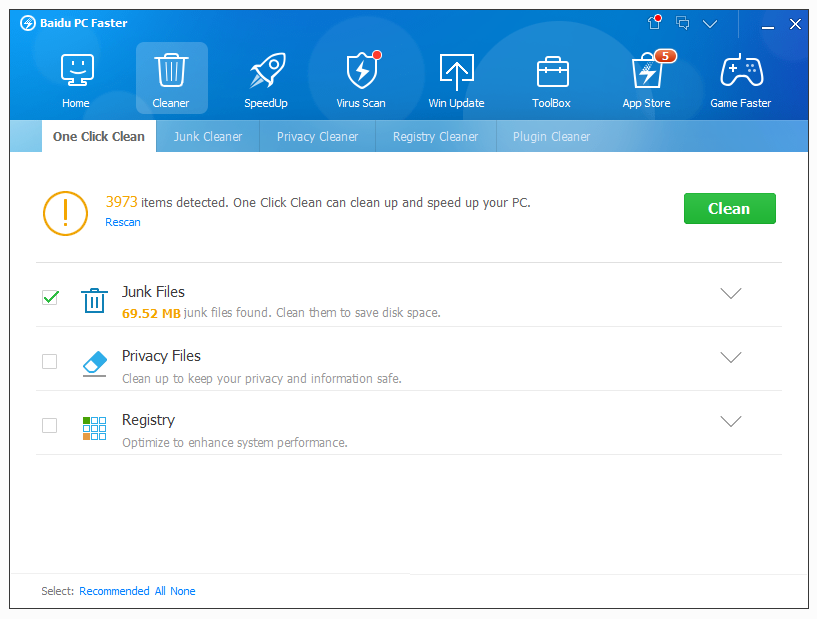Open the App Store bag icon

647,70
